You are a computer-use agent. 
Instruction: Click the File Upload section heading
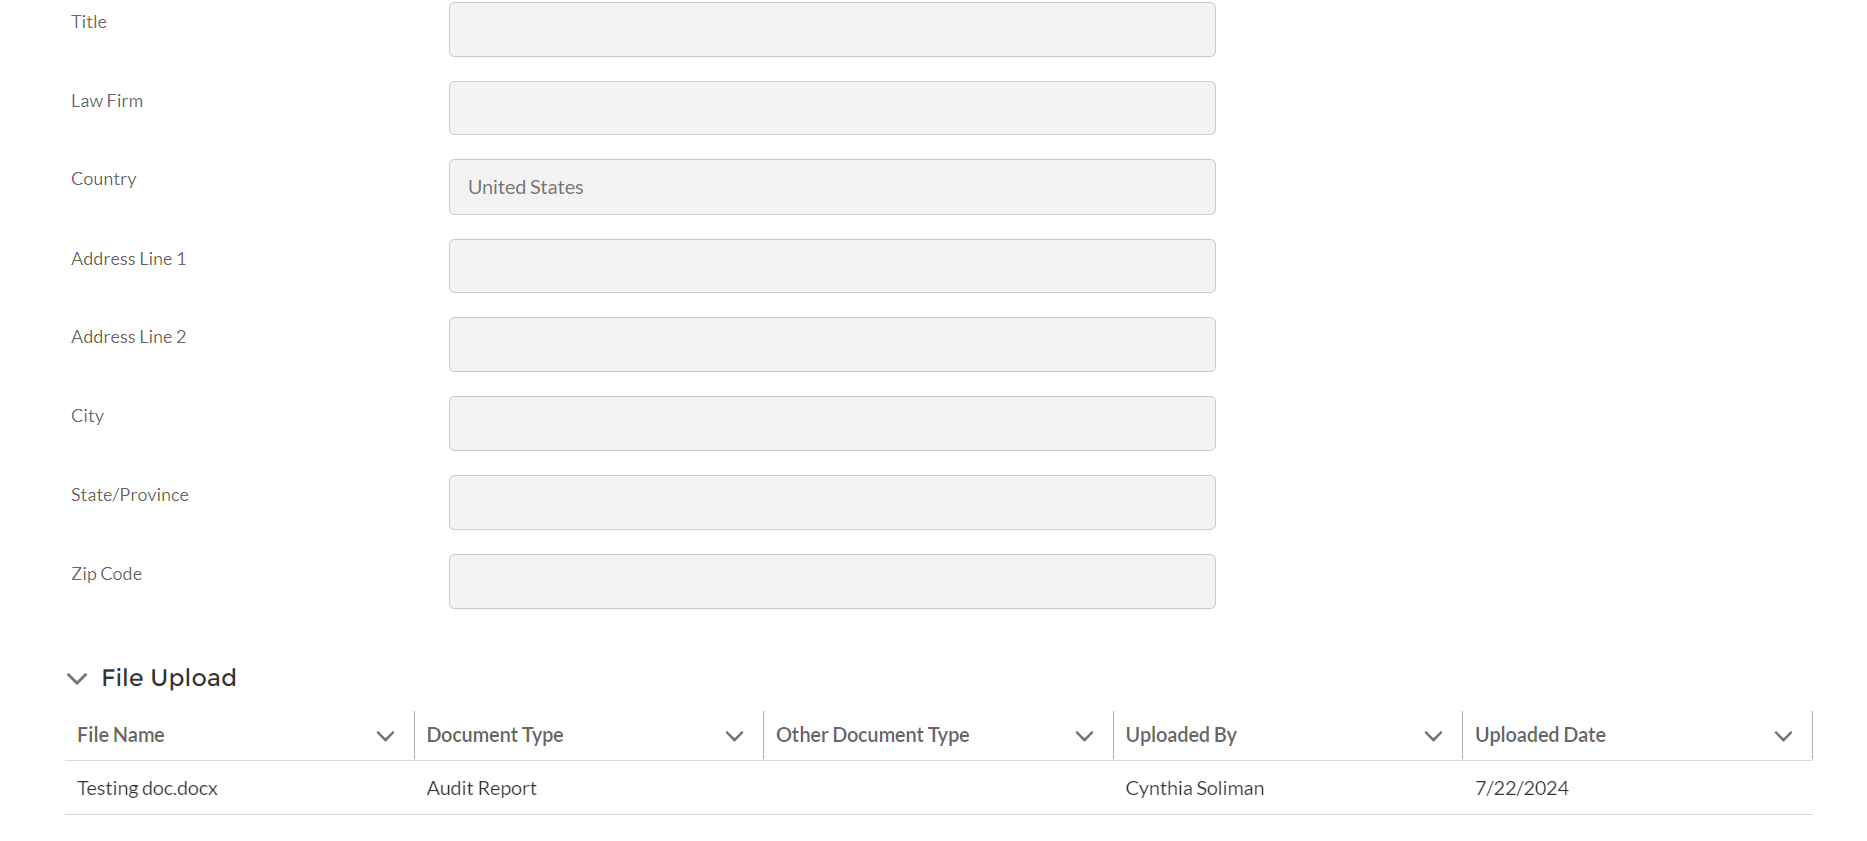pyautogui.click(x=169, y=678)
